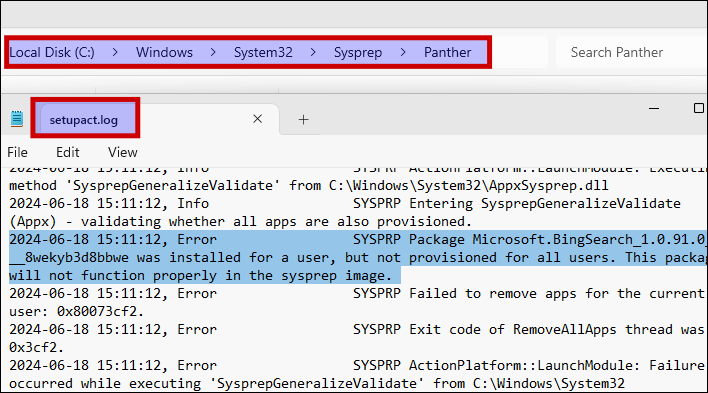
Task: Go to Windows folder breadcrumb
Action: point(164,52)
